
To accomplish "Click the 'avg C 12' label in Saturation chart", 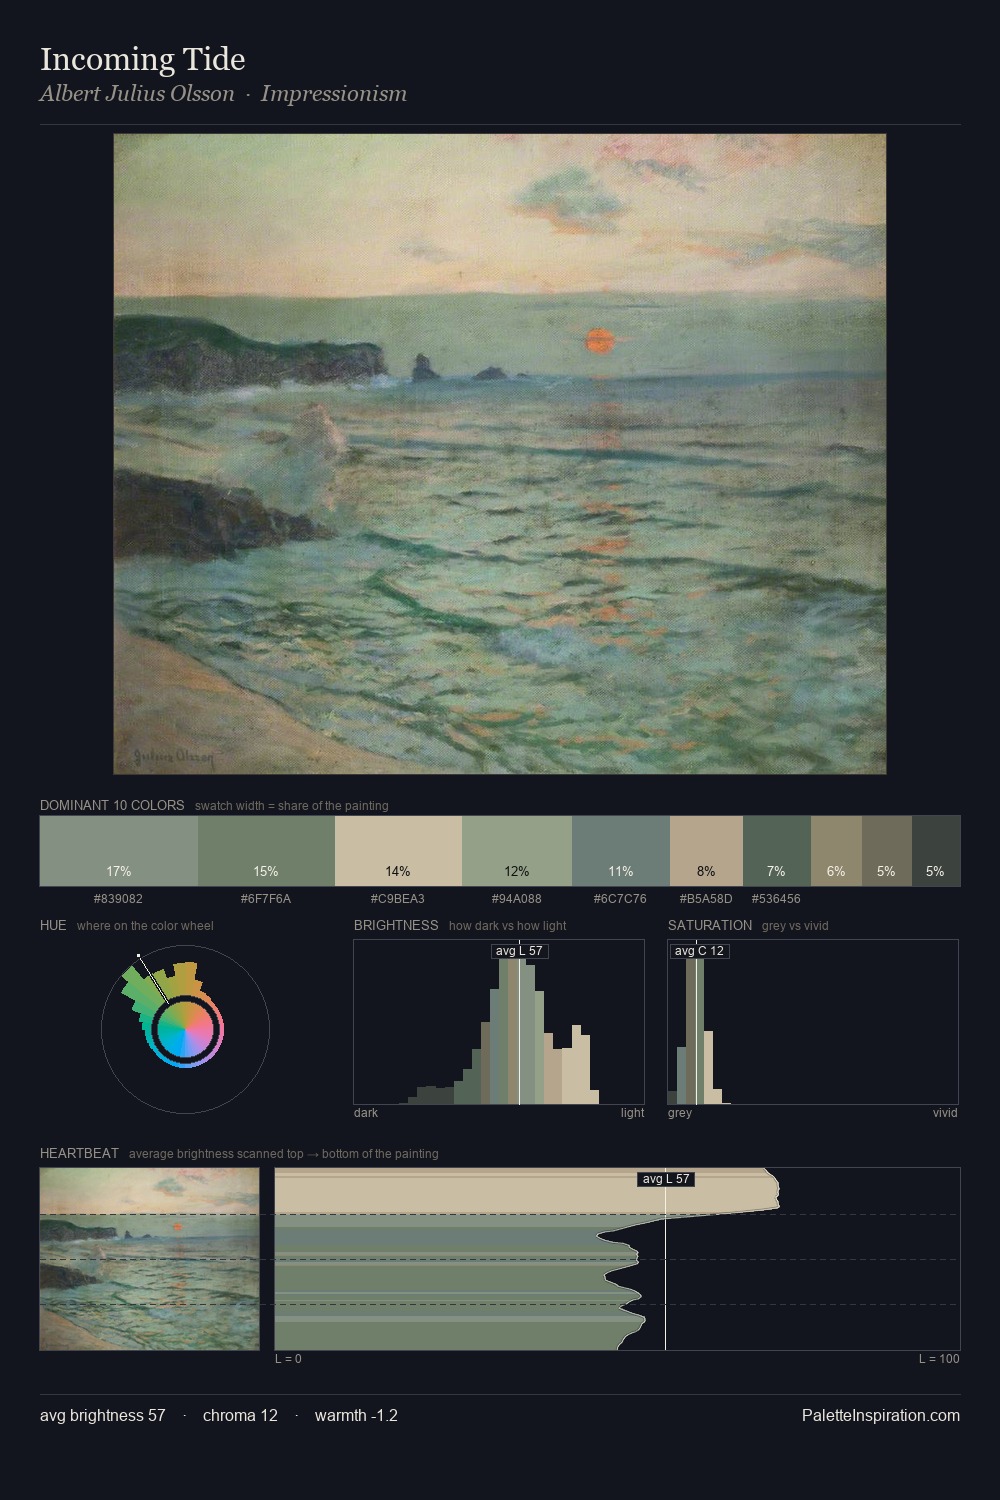I will pos(699,951).
